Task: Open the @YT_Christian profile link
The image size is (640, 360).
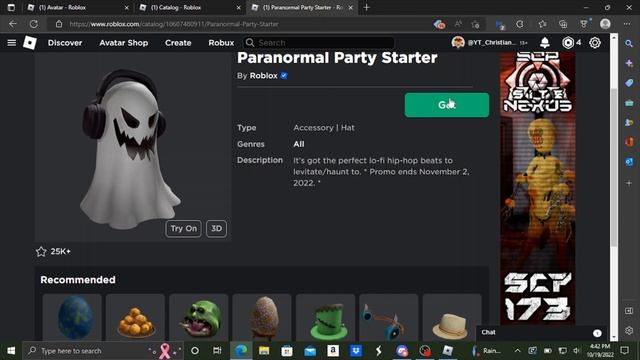Action: (491, 42)
